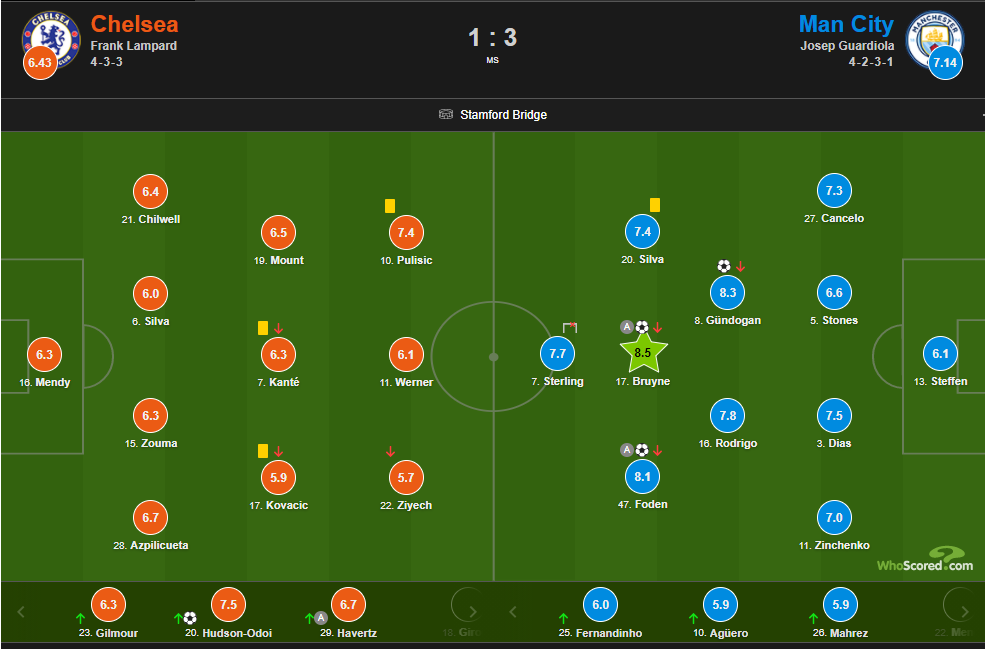This screenshot has width=985, height=649.
Task: Click the goal ball icon above Gündogan
Action: (x=724, y=266)
